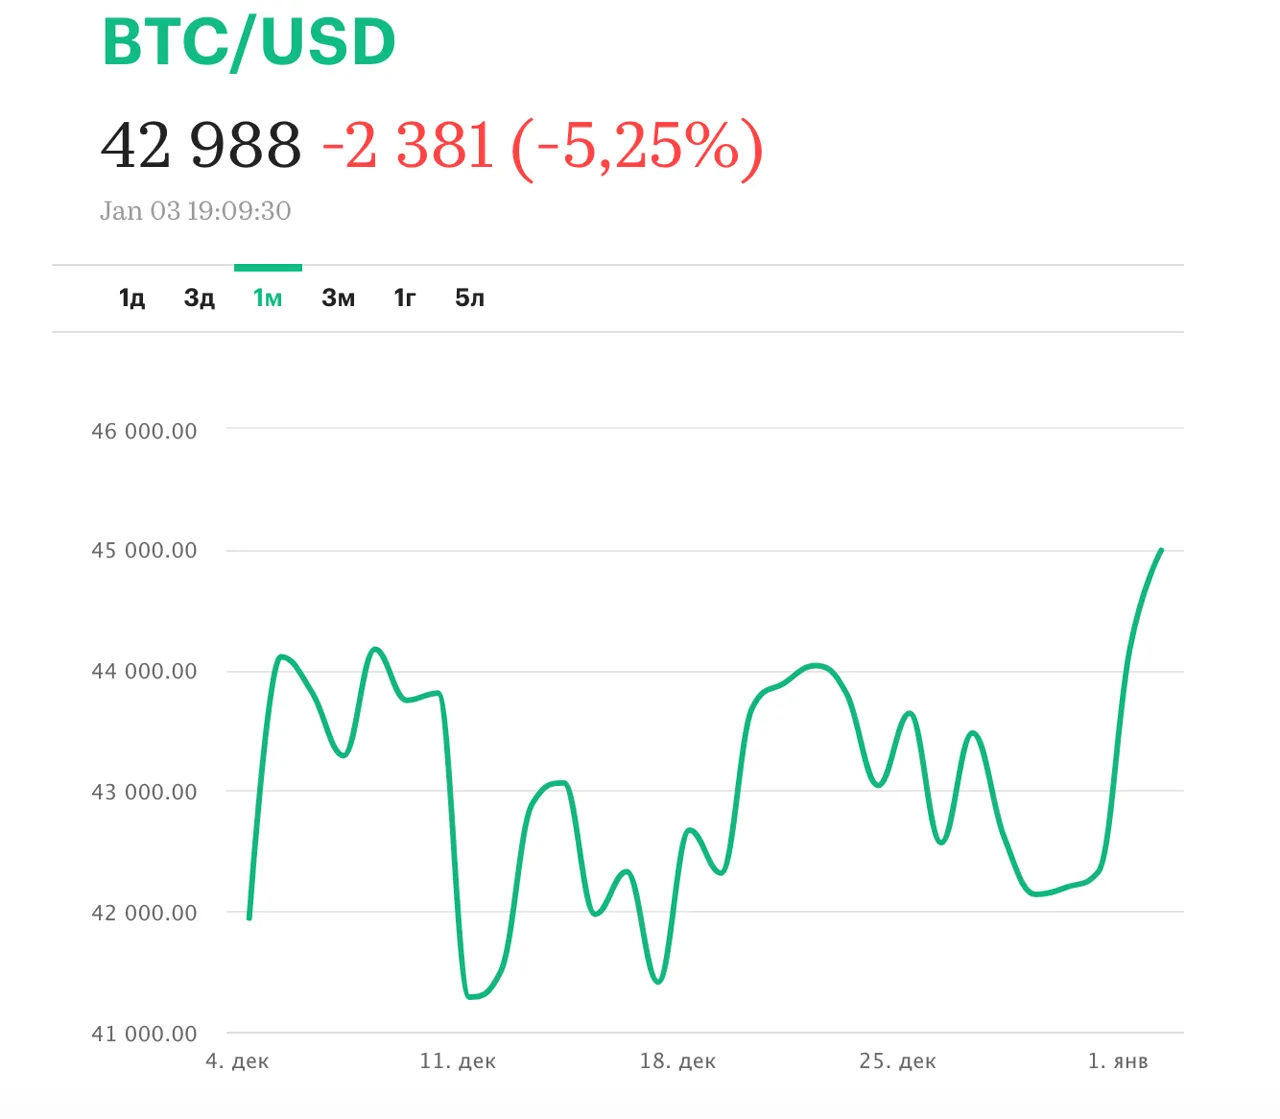This screenshot has width=1280, height=1119.
Task: Click the 11. дек date label
Action: [x=458, y=1061]
